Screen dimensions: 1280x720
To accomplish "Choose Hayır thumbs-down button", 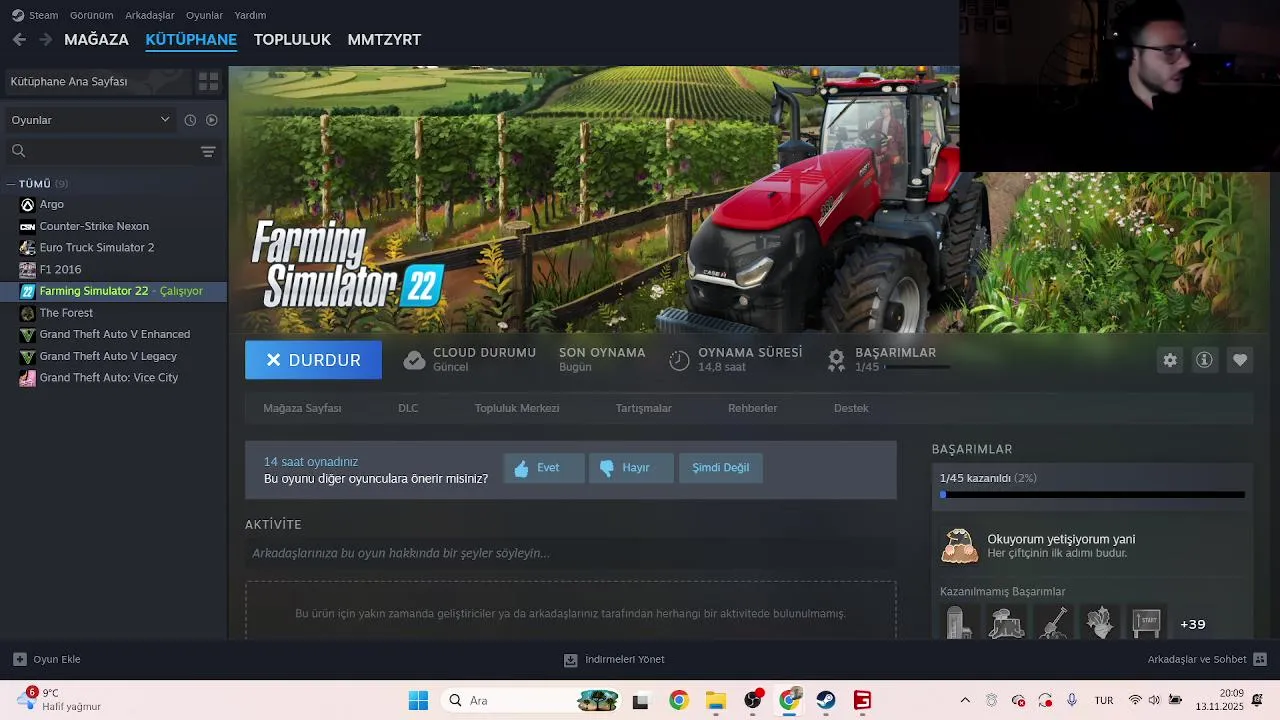I will (x=631, y=468).
